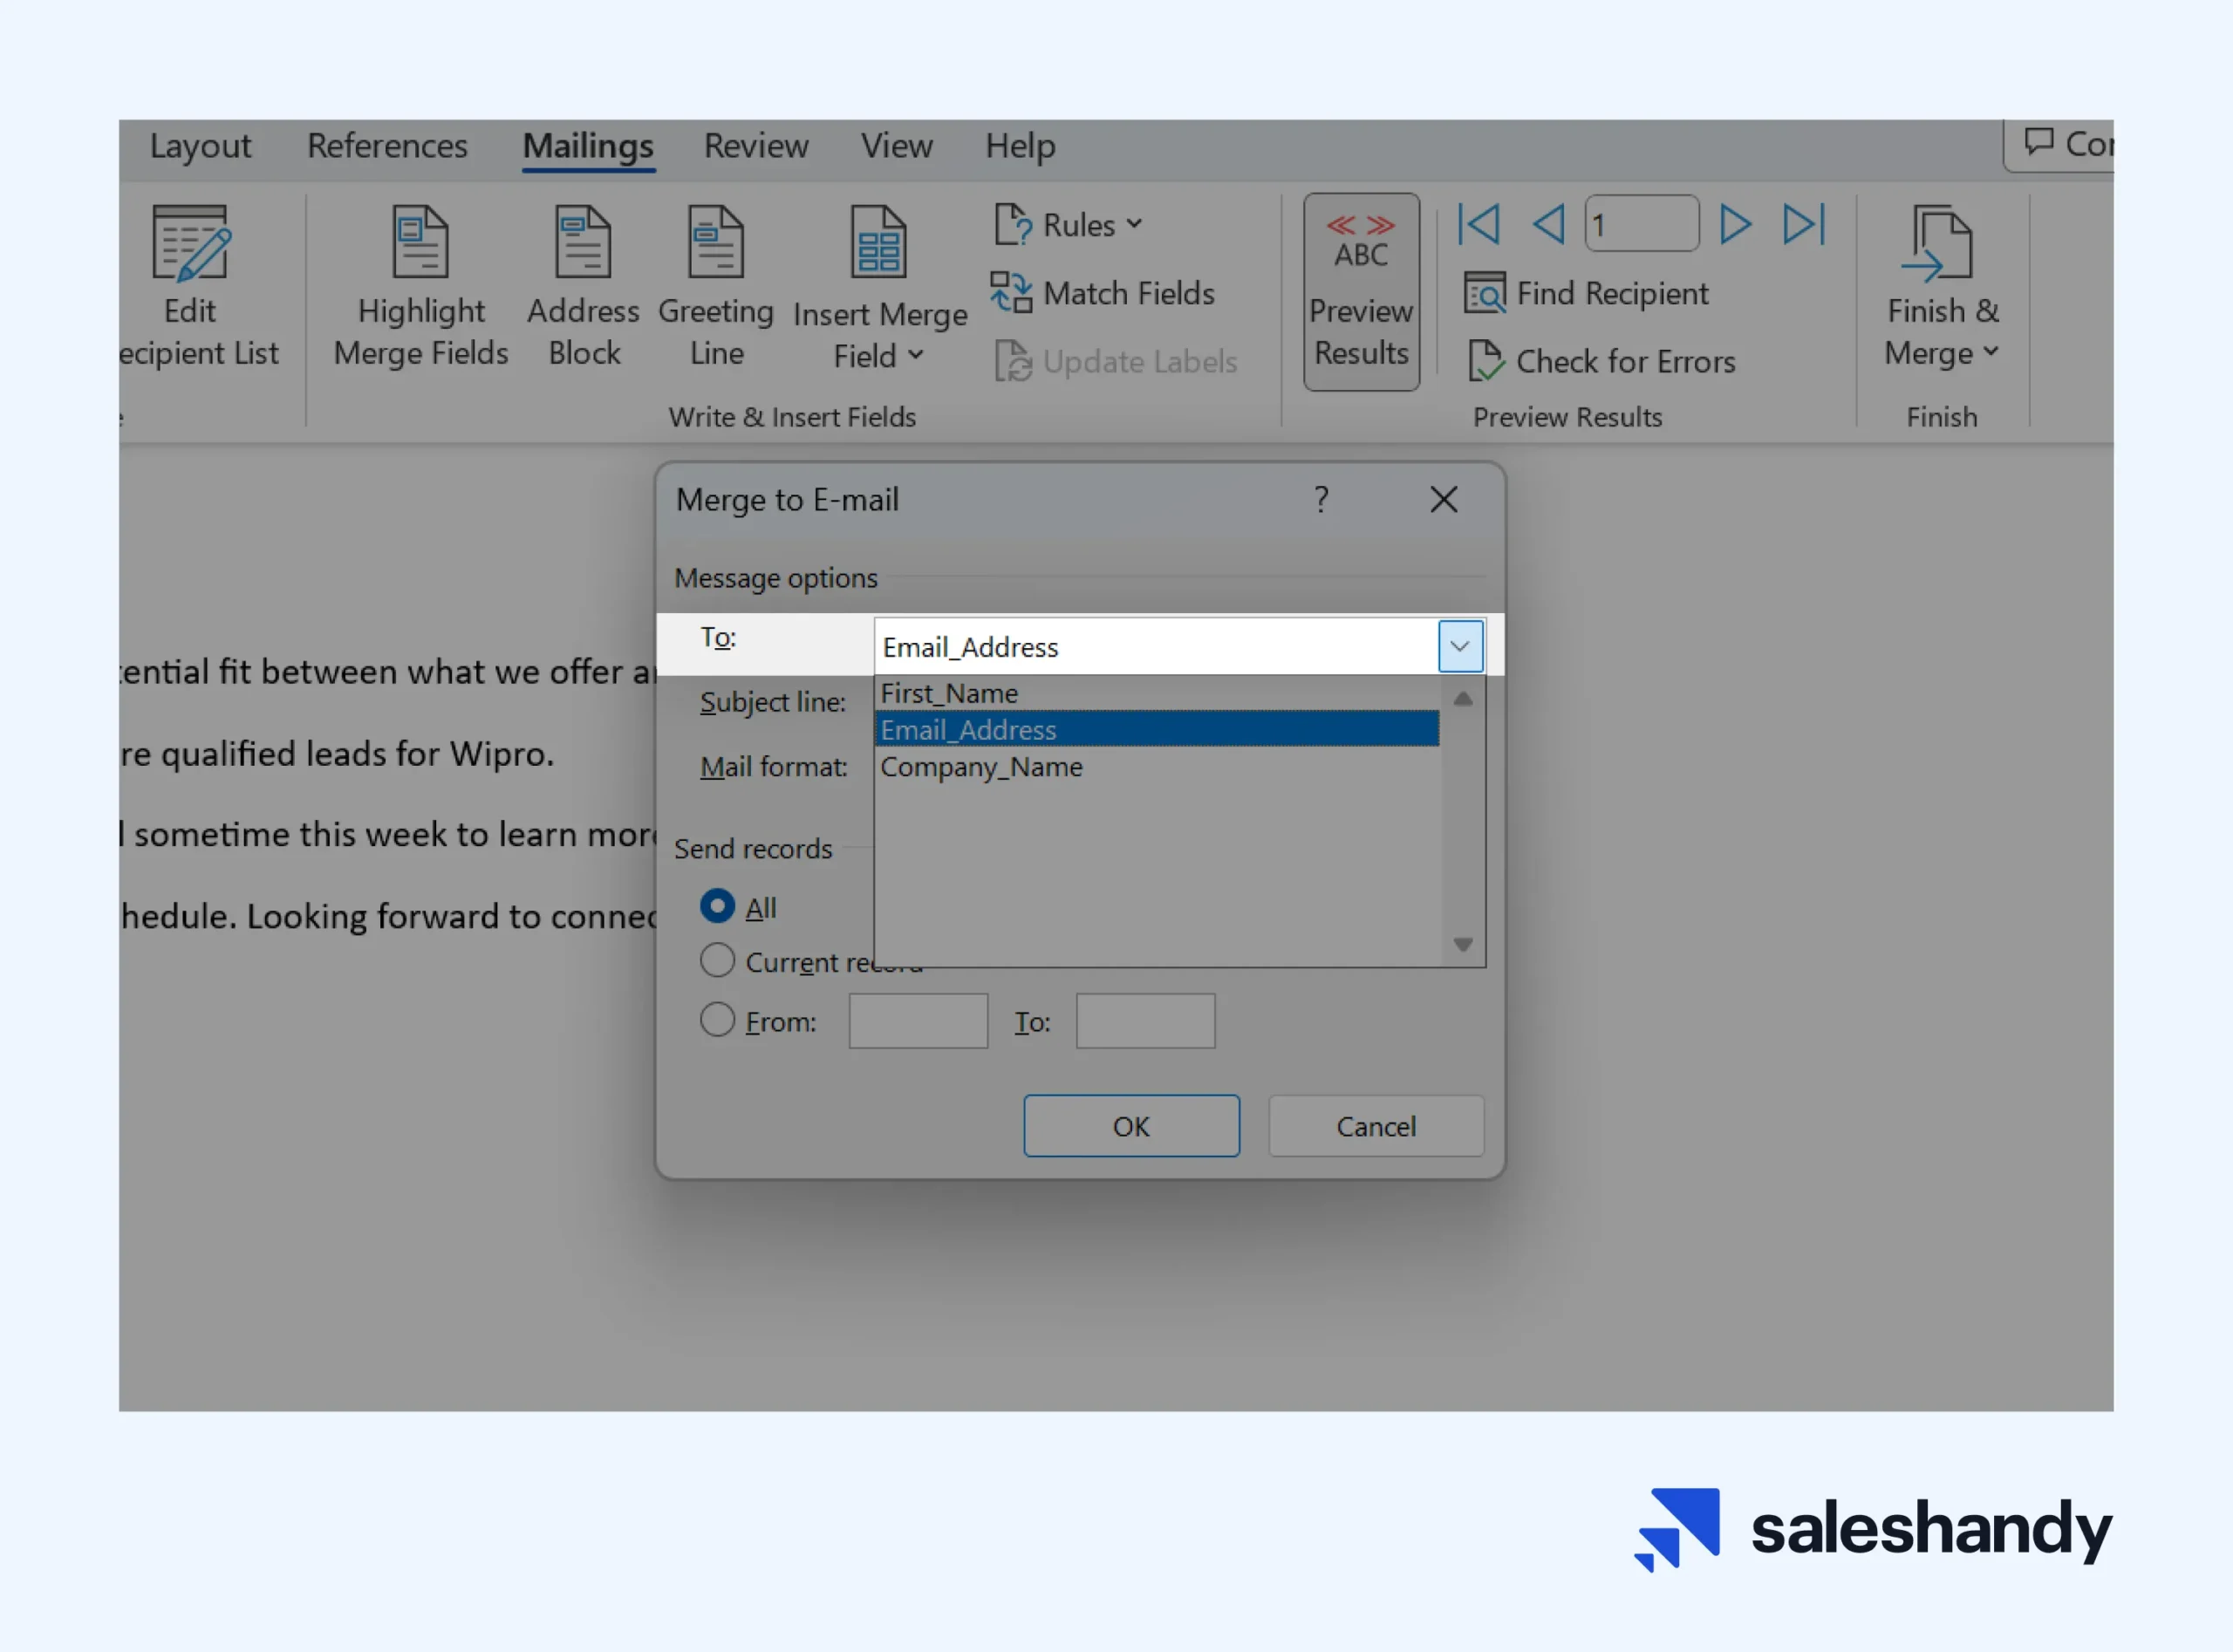2233x1652 pixels.
Task: Click the list scrollbar down arrow
Action: (1463, 944)
